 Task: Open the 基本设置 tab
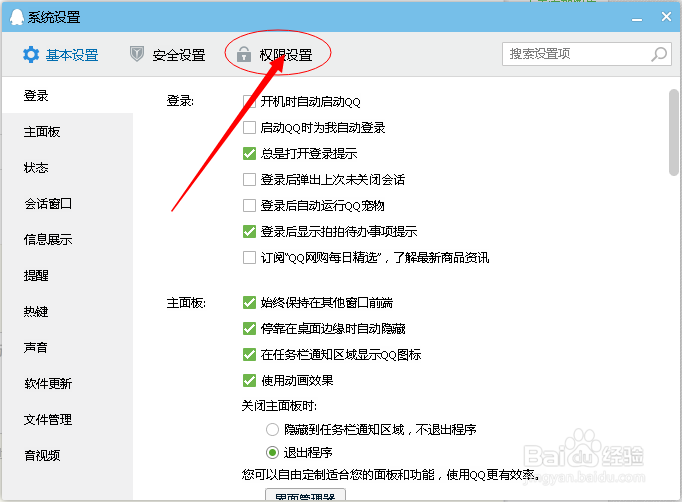point(60,55)
